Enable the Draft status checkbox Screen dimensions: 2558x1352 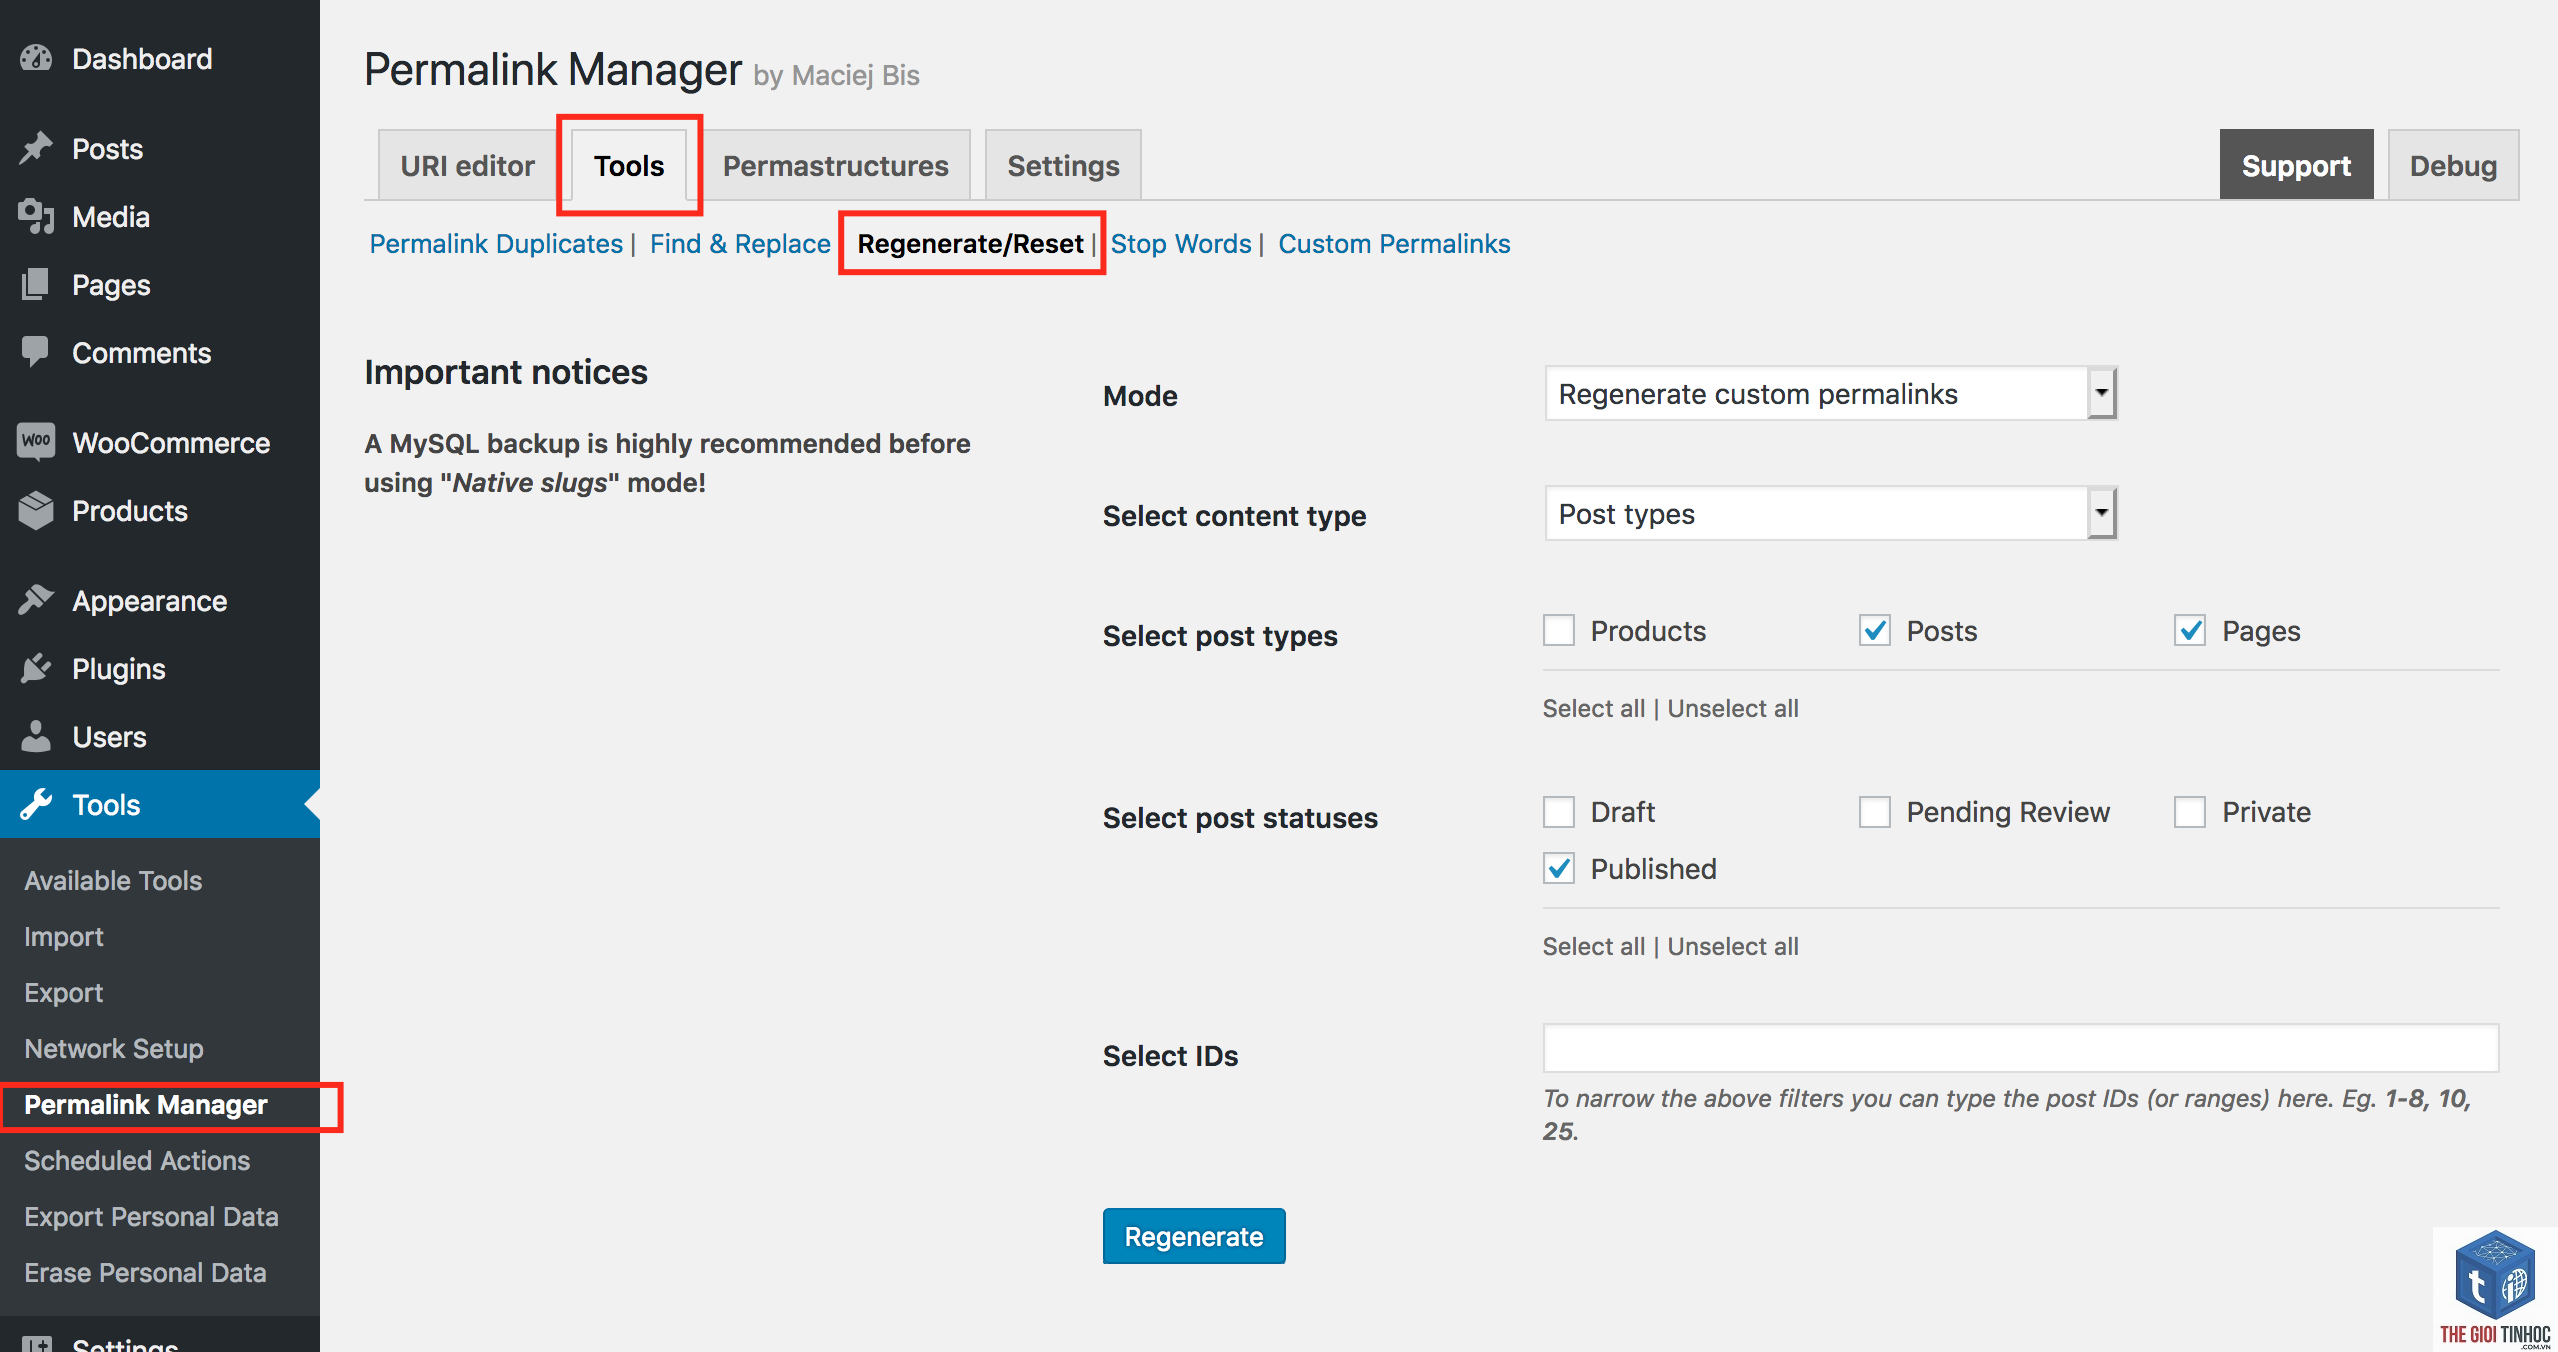click(1559, 812)
